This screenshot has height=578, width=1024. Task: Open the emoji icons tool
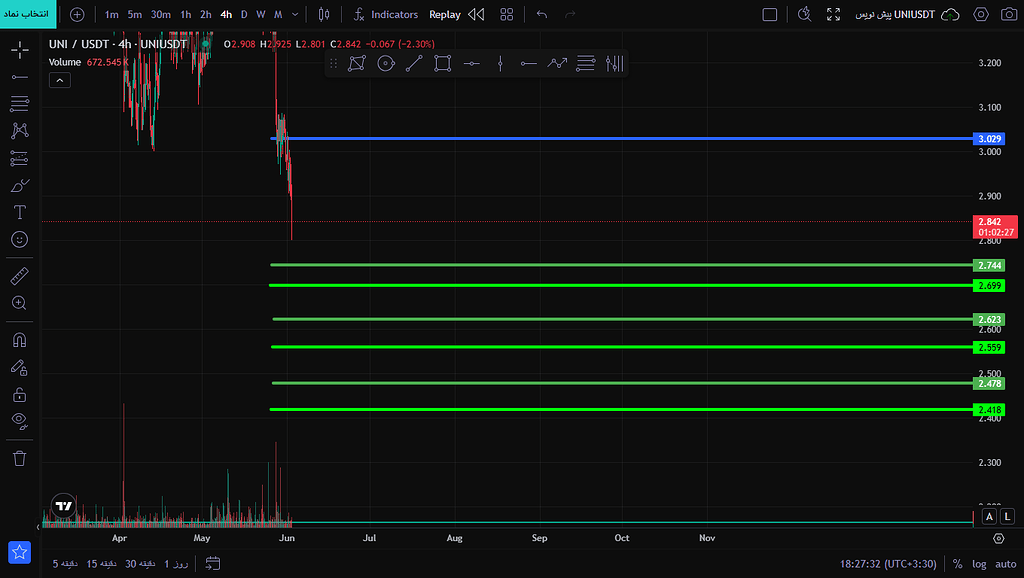coord(20,240)
